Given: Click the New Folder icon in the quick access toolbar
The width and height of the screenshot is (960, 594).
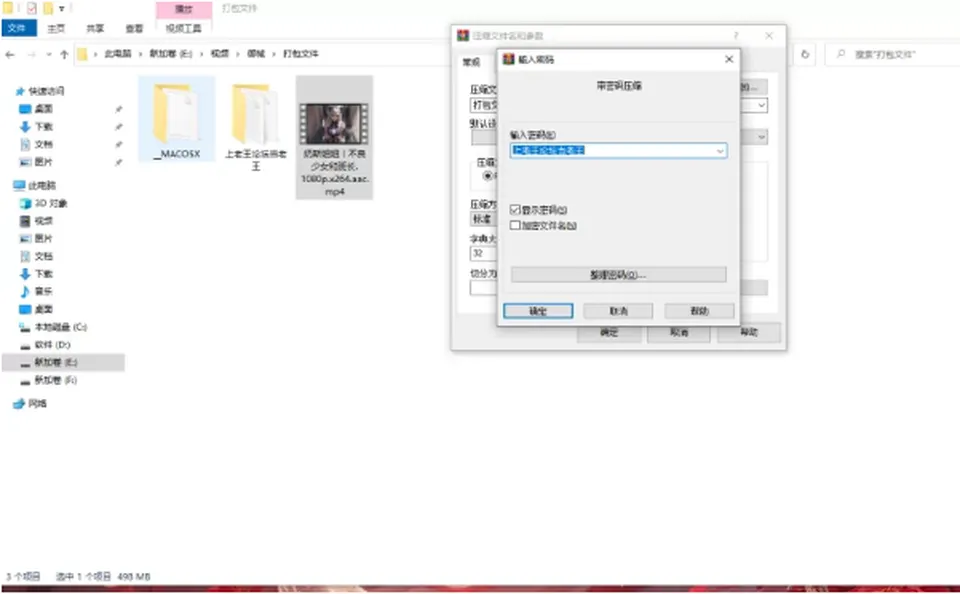Looking at the screenshot, I should pos(48,9).
